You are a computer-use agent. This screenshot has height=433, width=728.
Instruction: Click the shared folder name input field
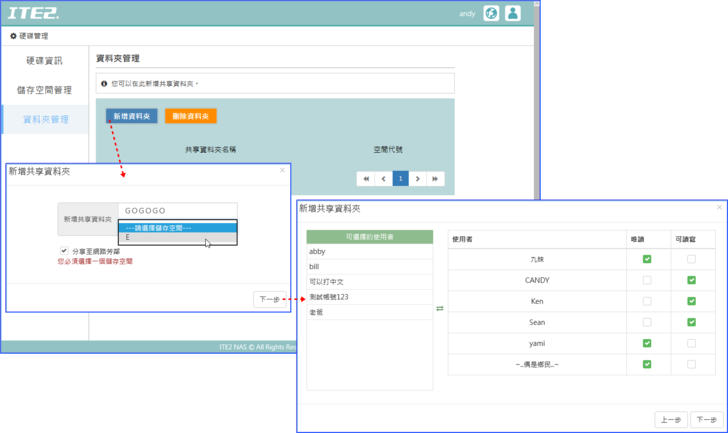(x=177, y=212)
